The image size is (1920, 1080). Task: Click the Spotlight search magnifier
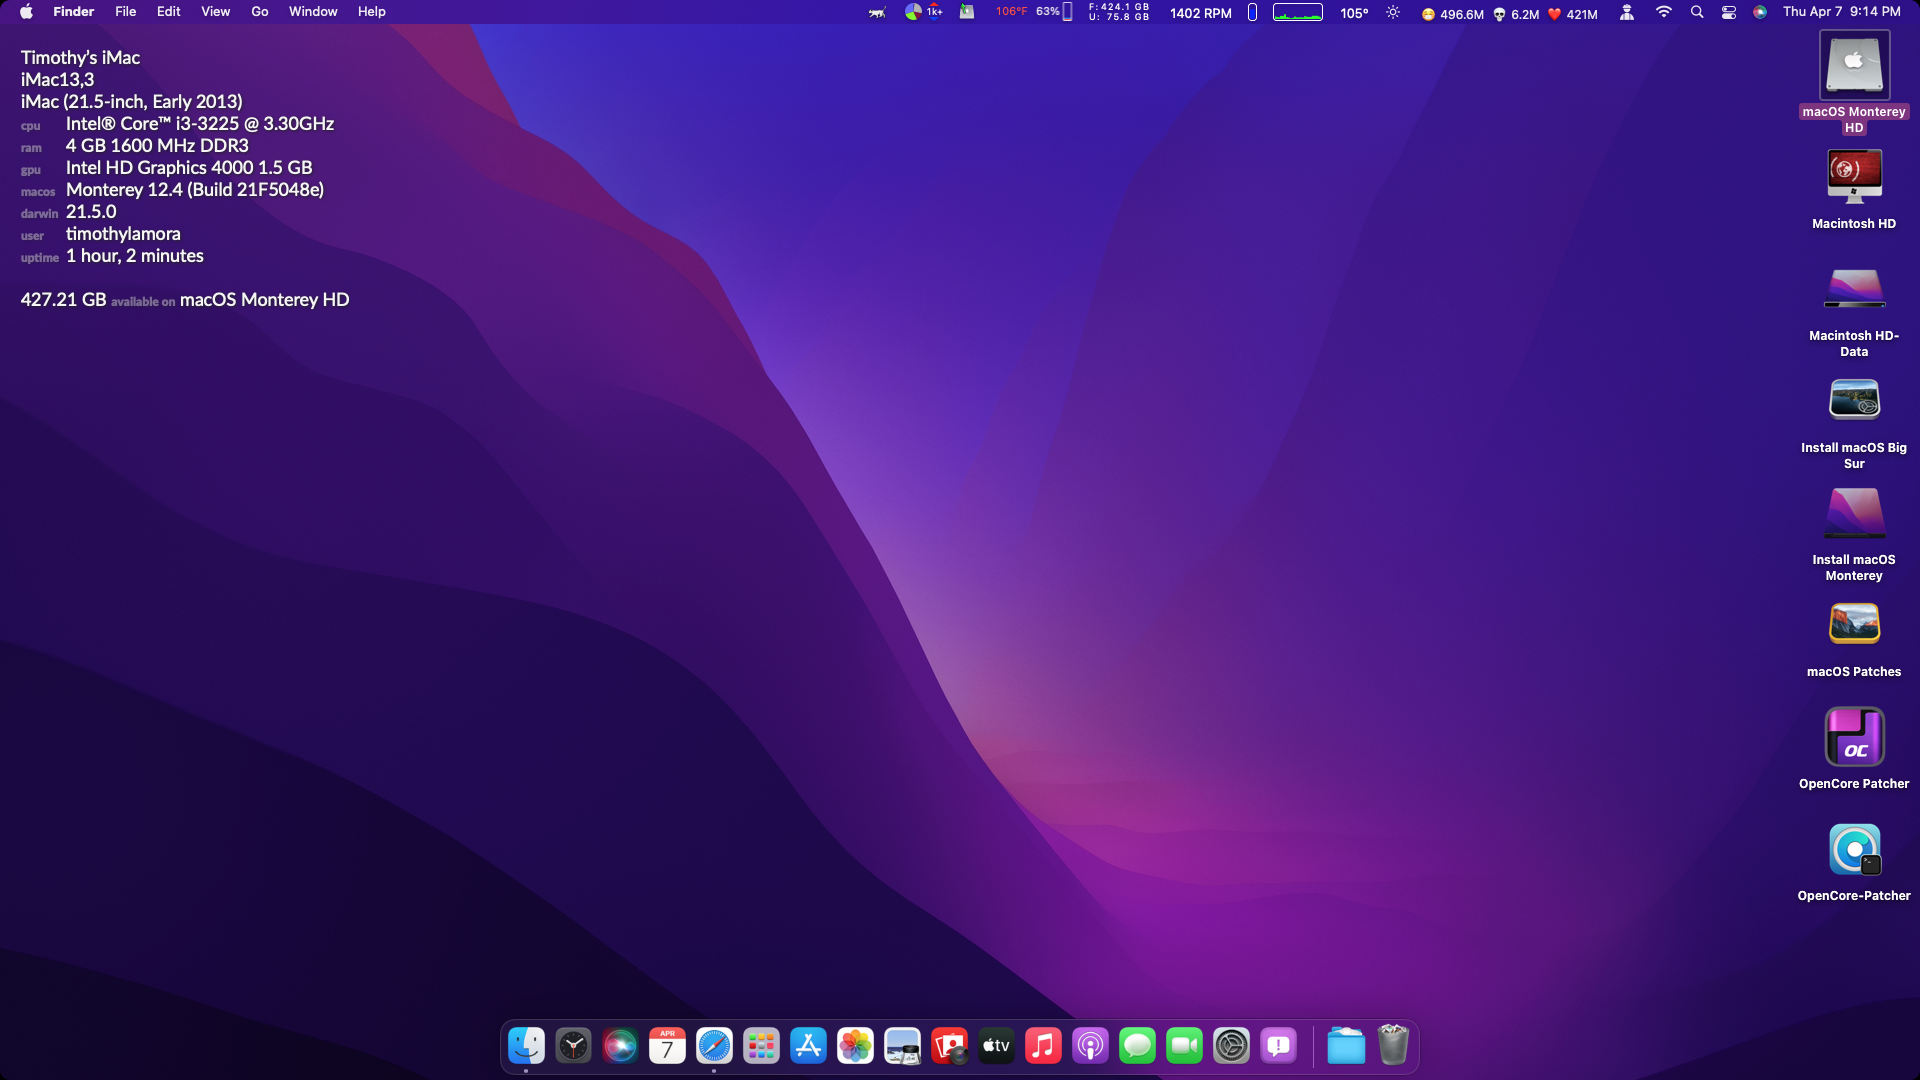click(1697, 12)
